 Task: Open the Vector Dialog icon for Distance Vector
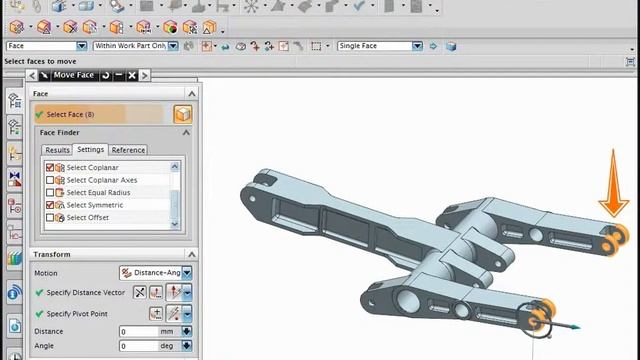point(156,292)
